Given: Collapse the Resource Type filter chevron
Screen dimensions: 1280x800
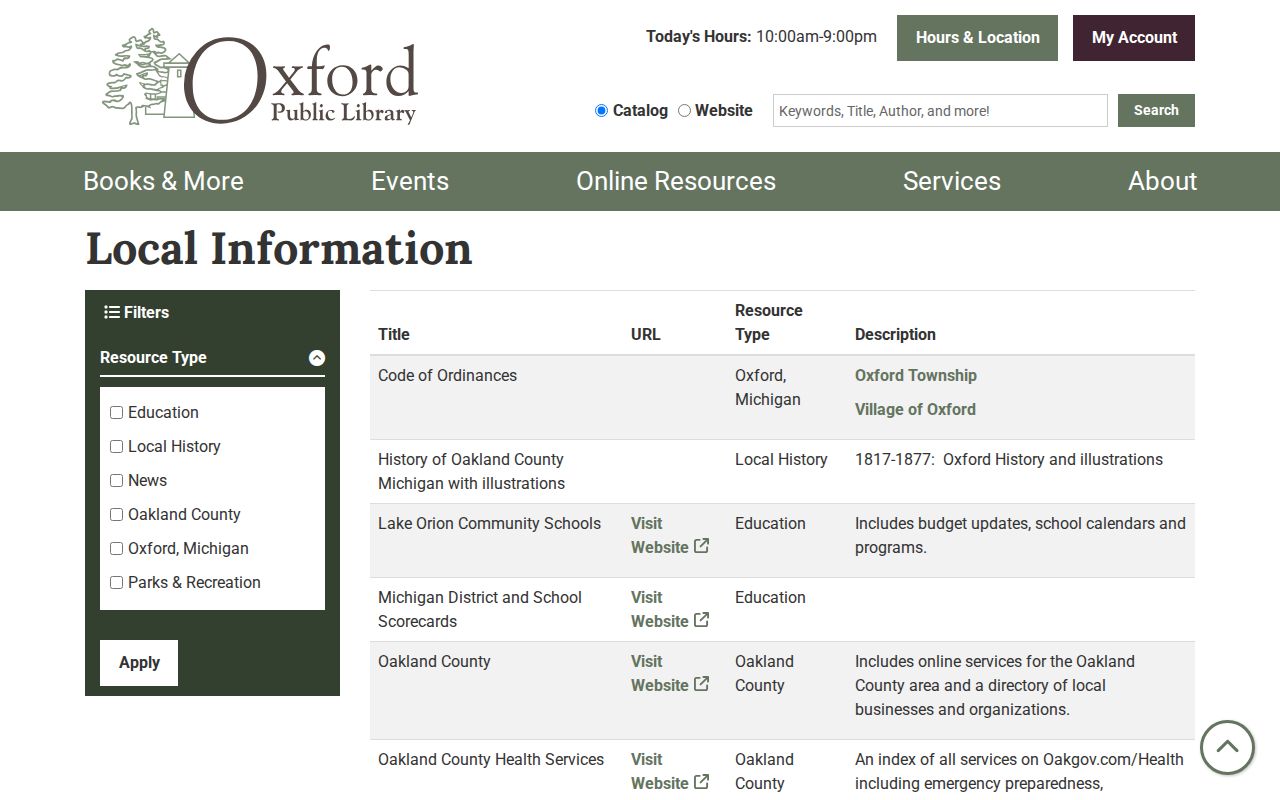Looking at the screenshot, I should pos(317,358).
